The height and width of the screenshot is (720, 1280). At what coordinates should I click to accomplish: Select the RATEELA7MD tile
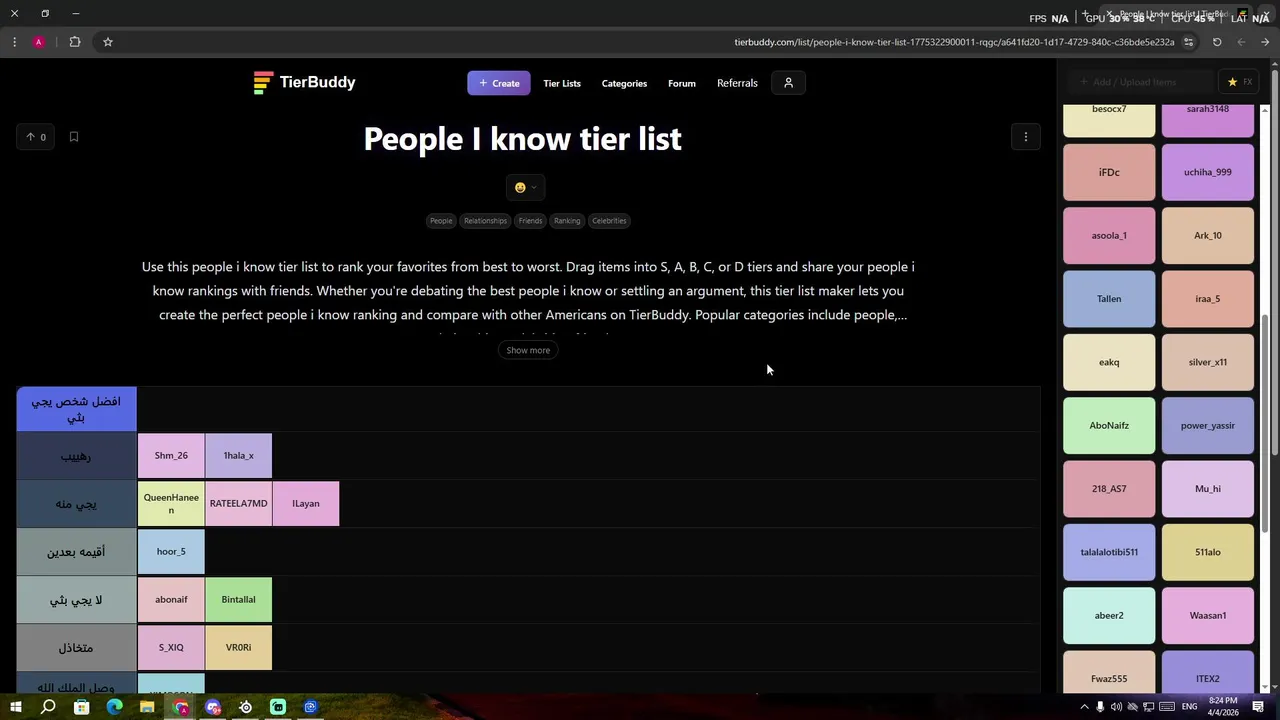coord(238,503)
